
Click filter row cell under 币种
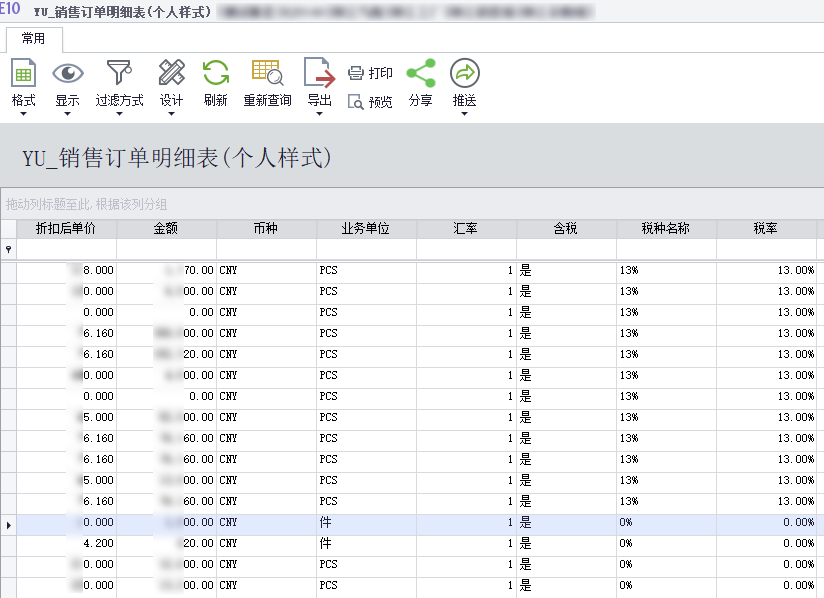pyautogui.click(x=266, y=250)
